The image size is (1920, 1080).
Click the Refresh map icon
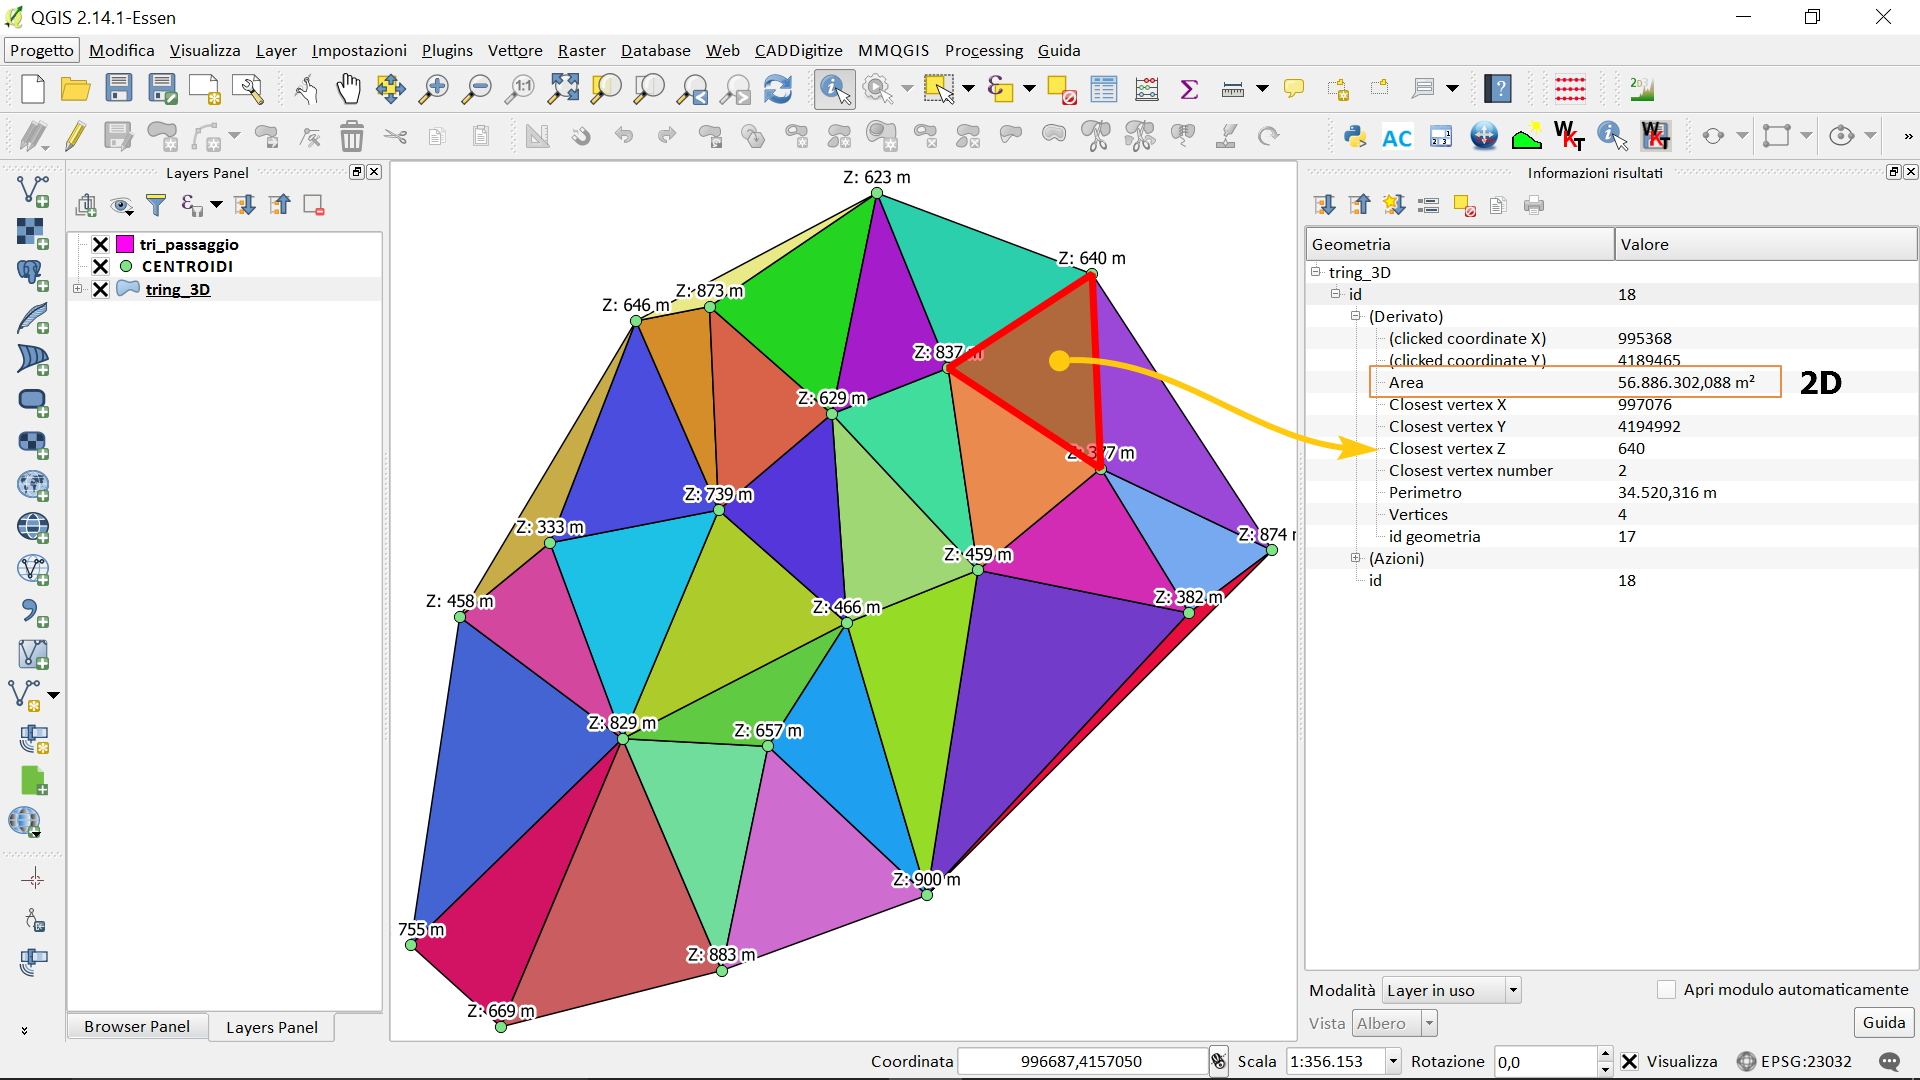coord(778,89)
